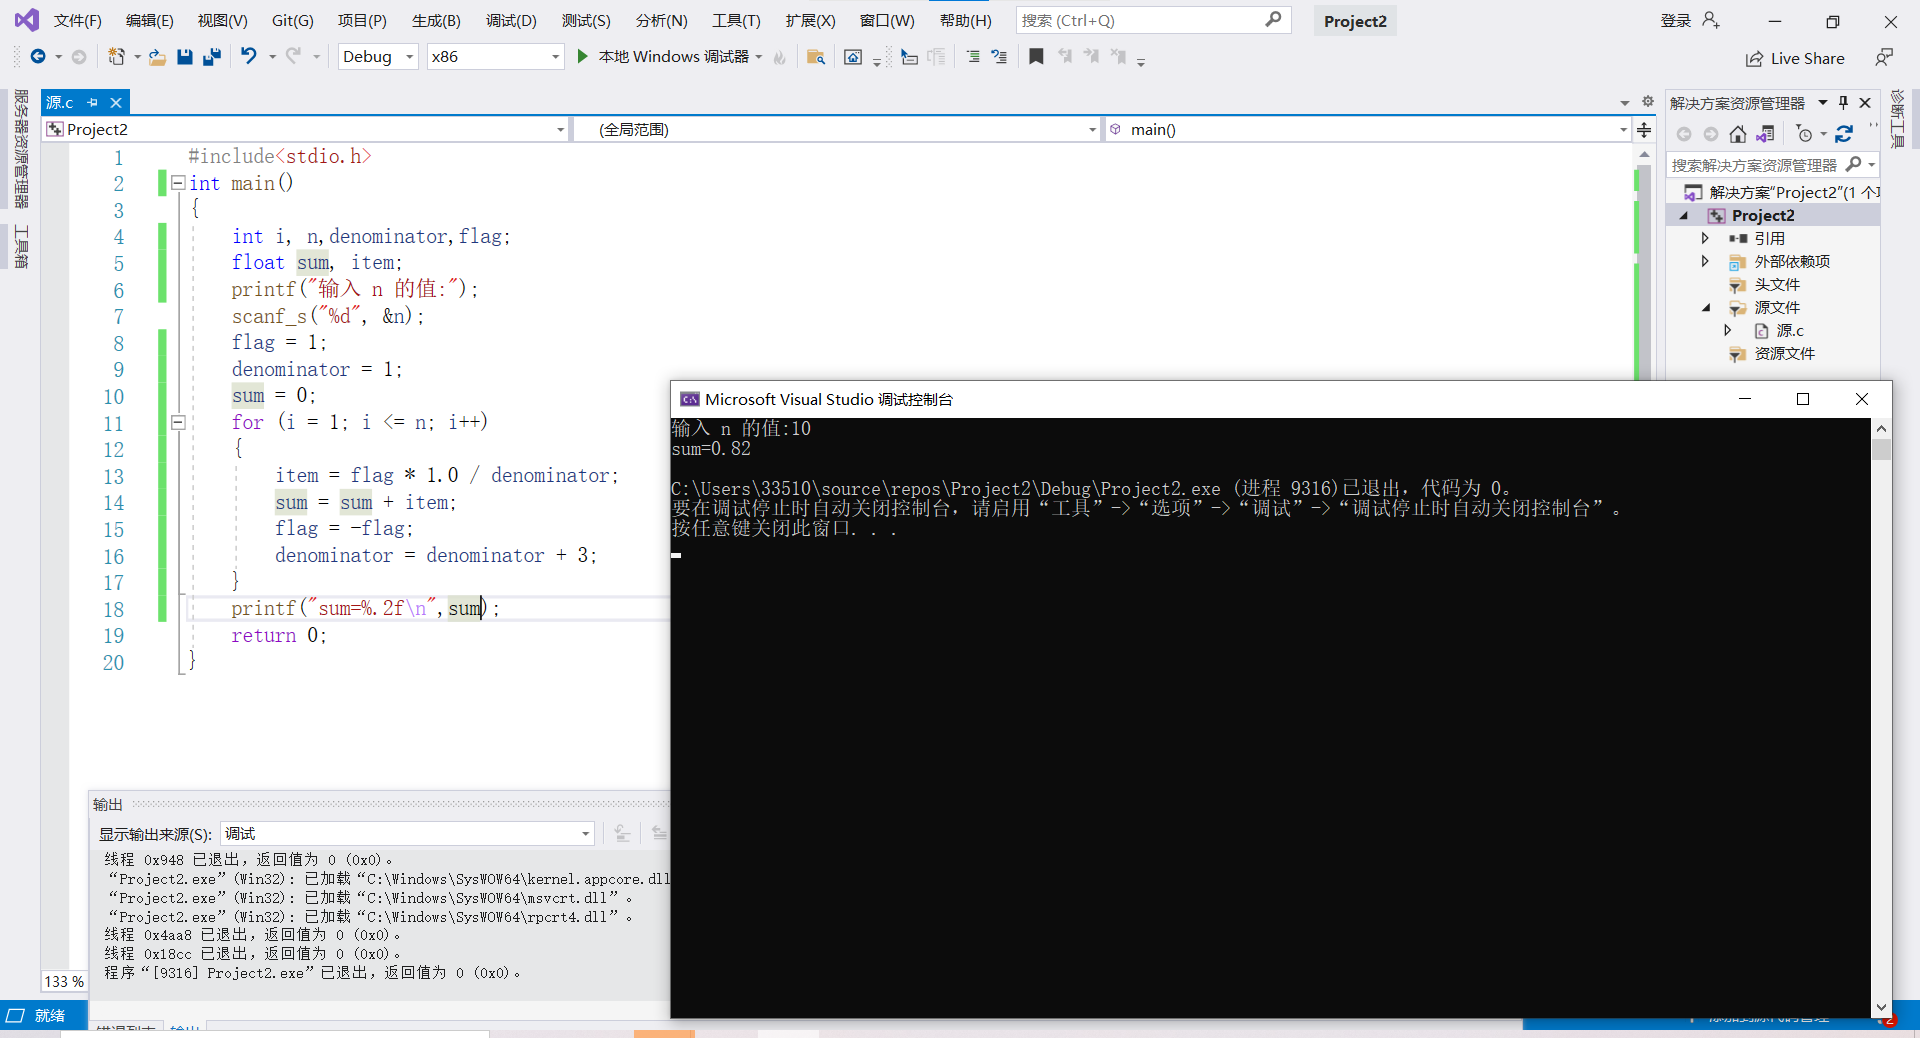The image size is (1920, 1038).
Task: Open the Project2 scope dropdown in navigation bar
Action: [306, 129]
